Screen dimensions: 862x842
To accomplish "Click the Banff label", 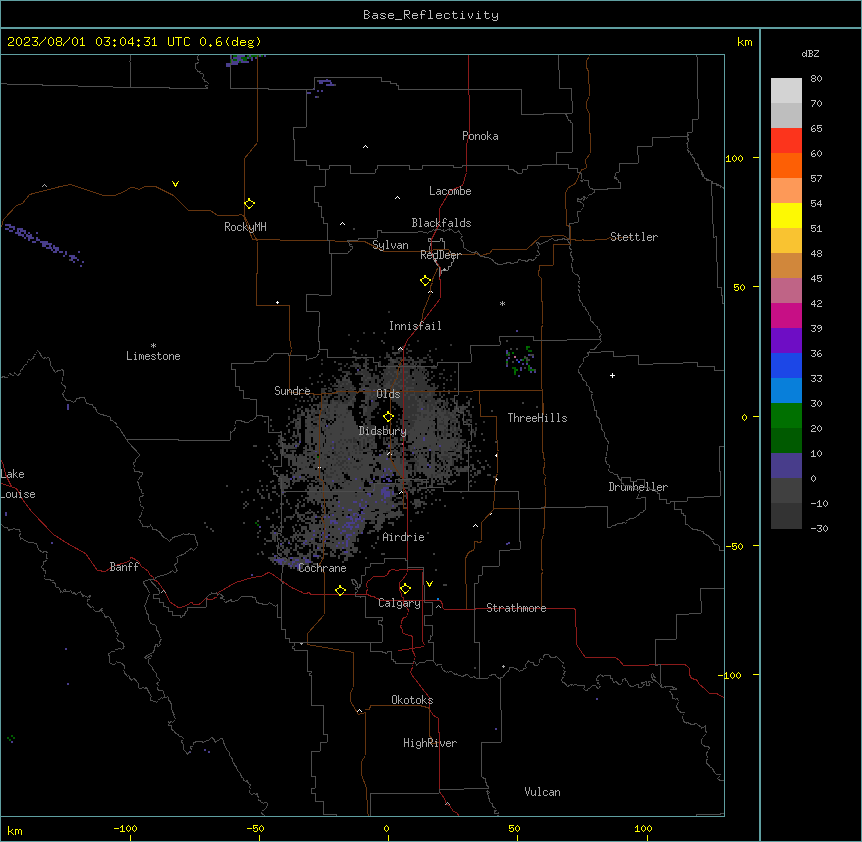I will pos(124,567).
